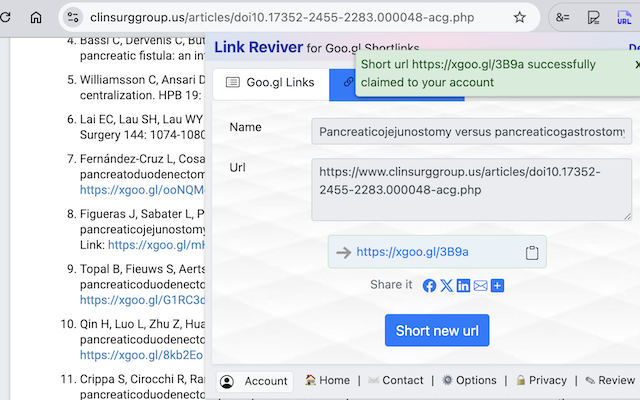The width and height of the screenshot is (640, 400).
Task: Click the Short new url button
Action: click(437, 330)
